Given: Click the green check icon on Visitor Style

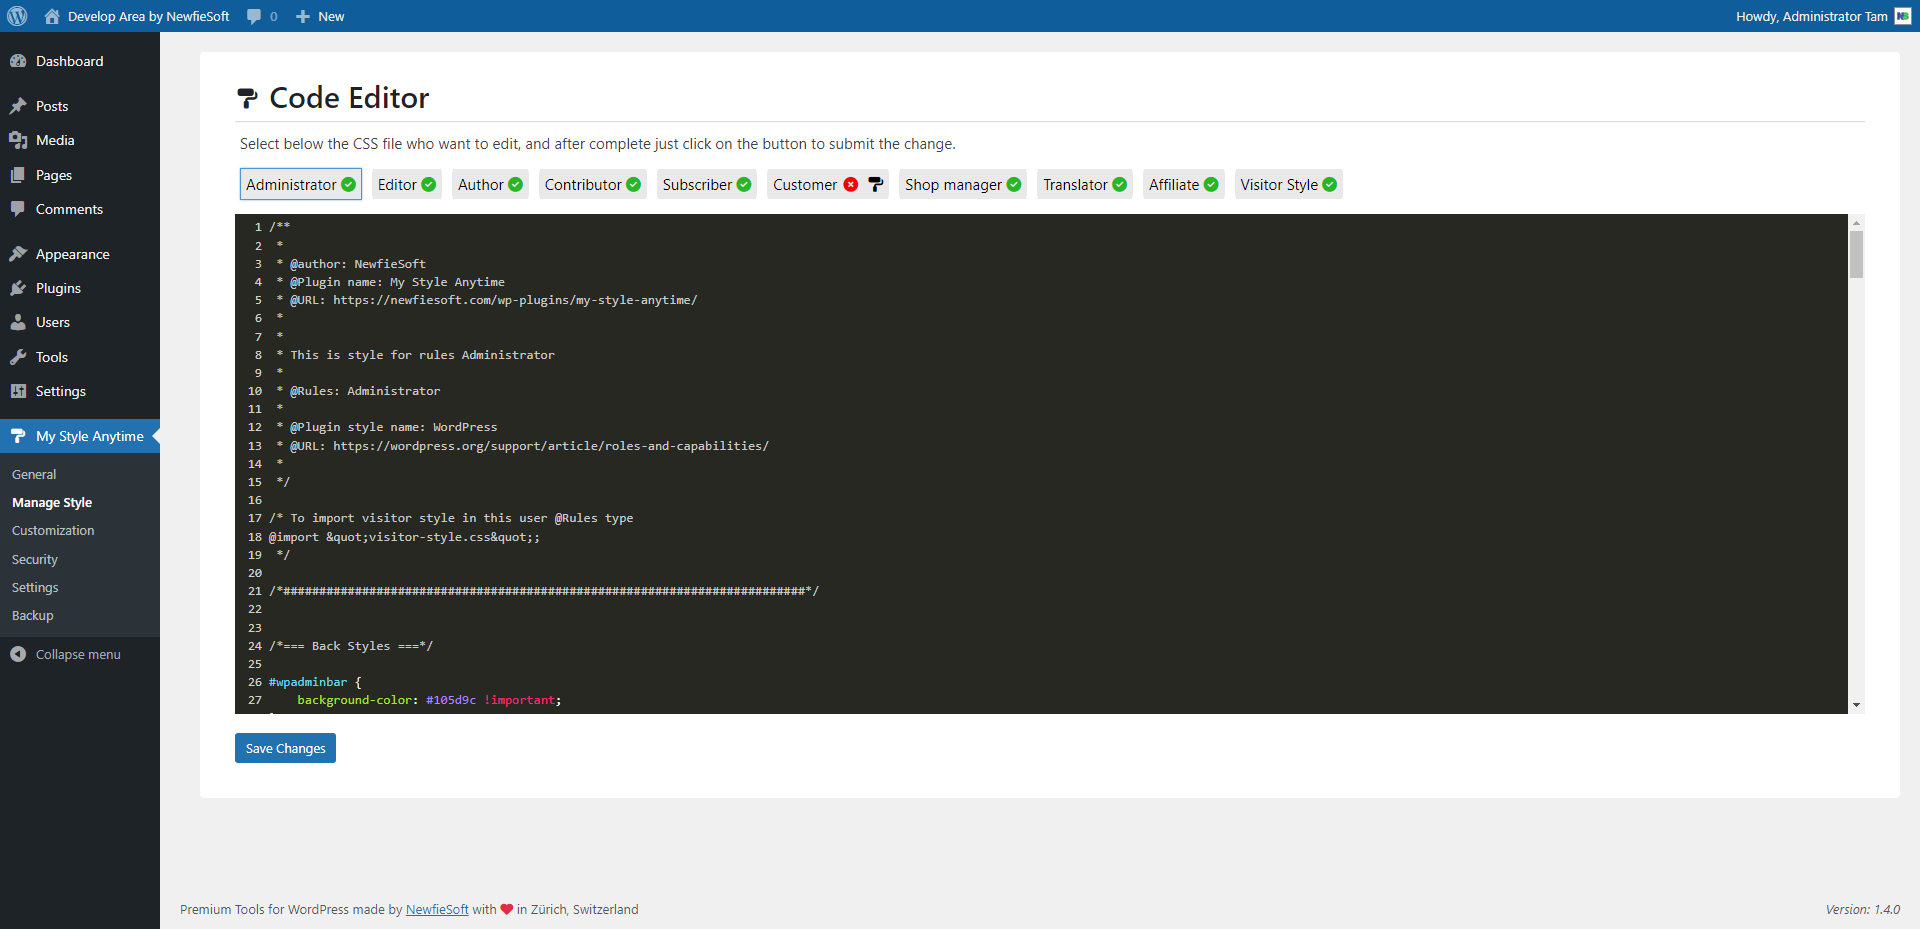Looking at the screenshot, I should click(x=1329, y=184).
